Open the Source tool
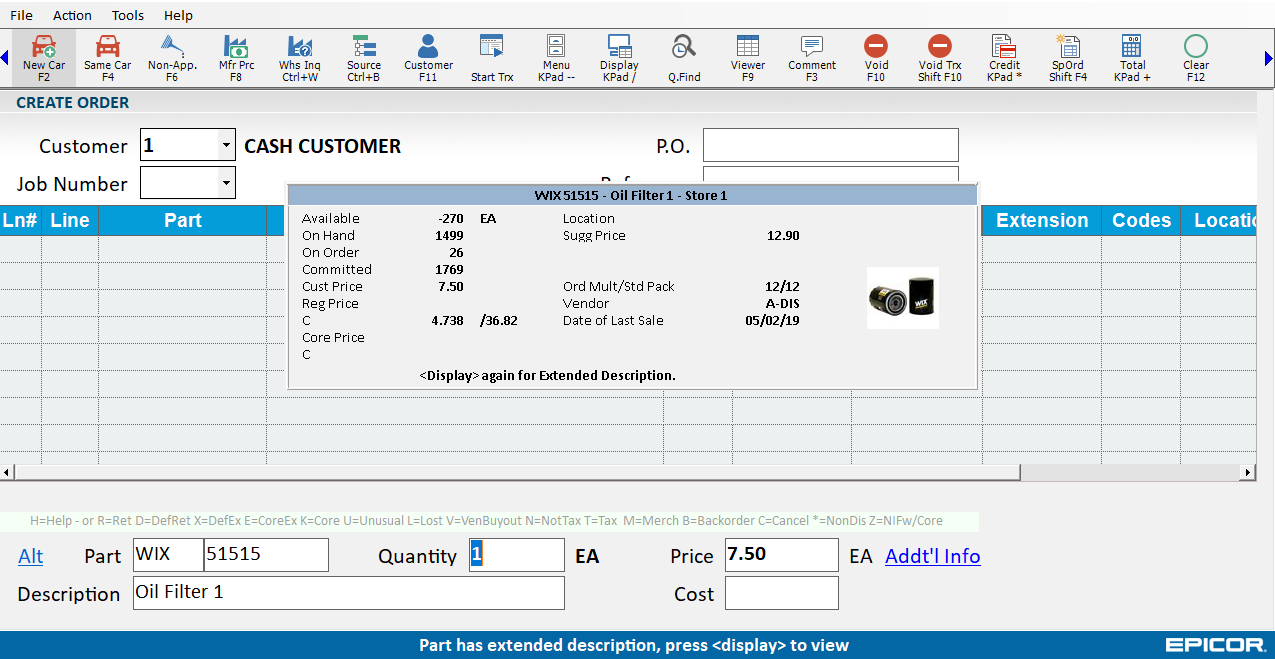The image size is (1275, 659). 363,57
